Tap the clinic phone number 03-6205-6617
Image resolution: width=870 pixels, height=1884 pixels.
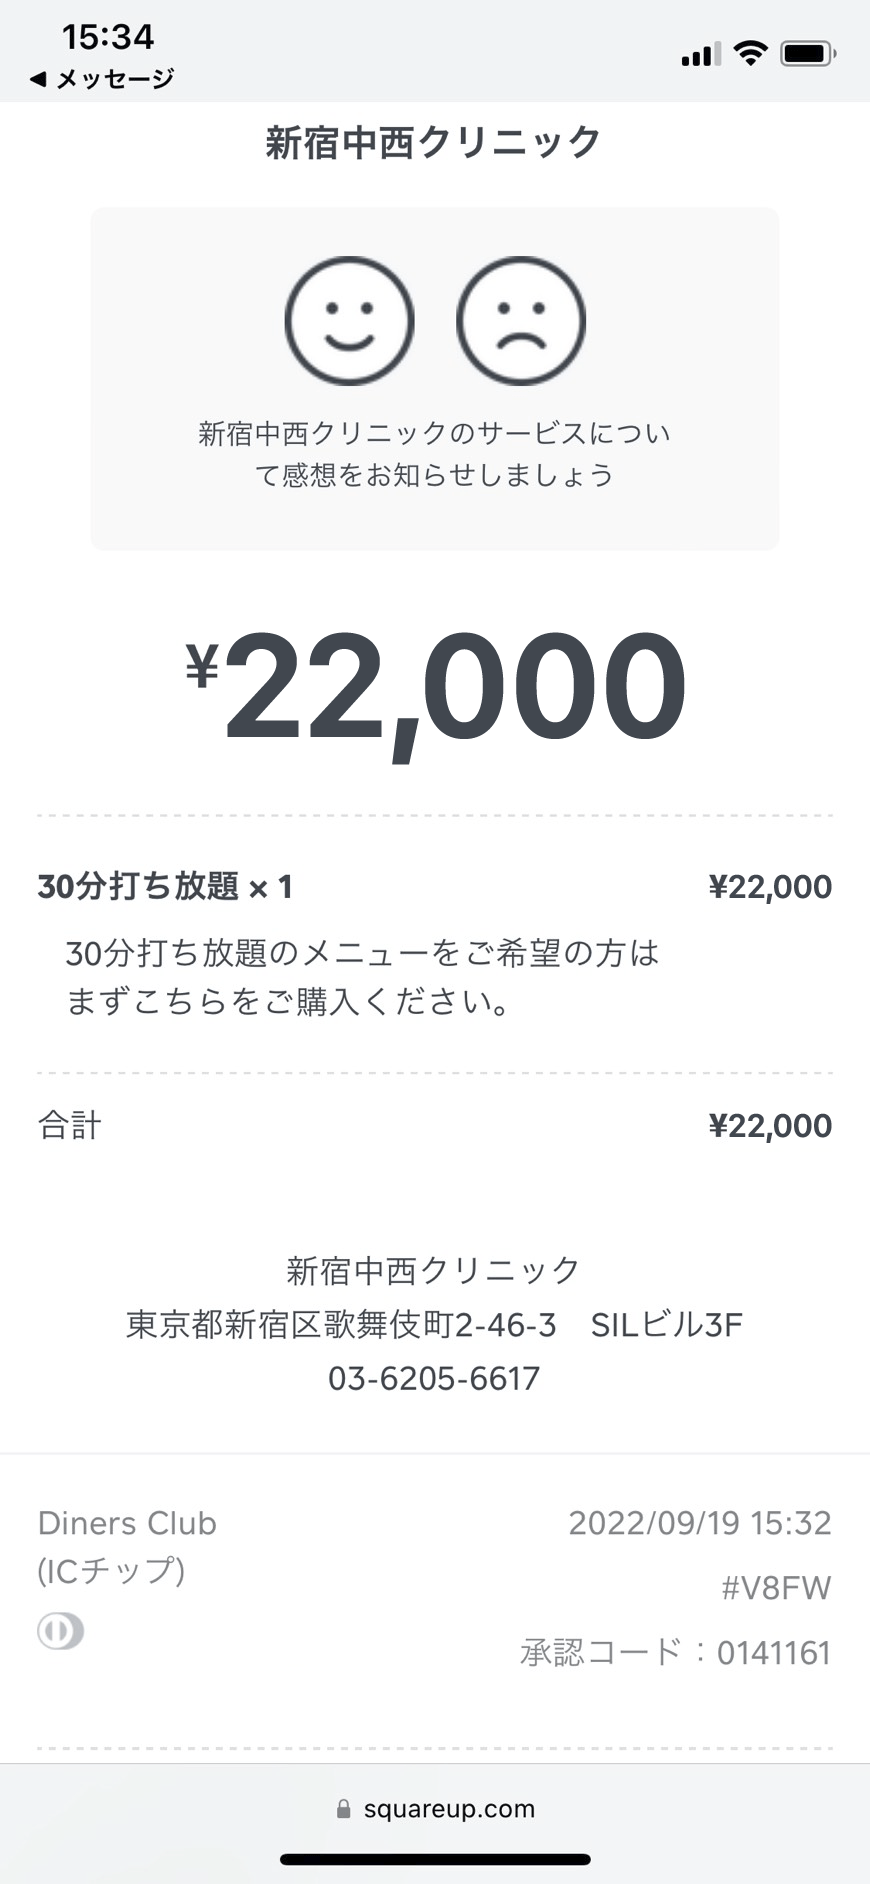point(434,1378)
